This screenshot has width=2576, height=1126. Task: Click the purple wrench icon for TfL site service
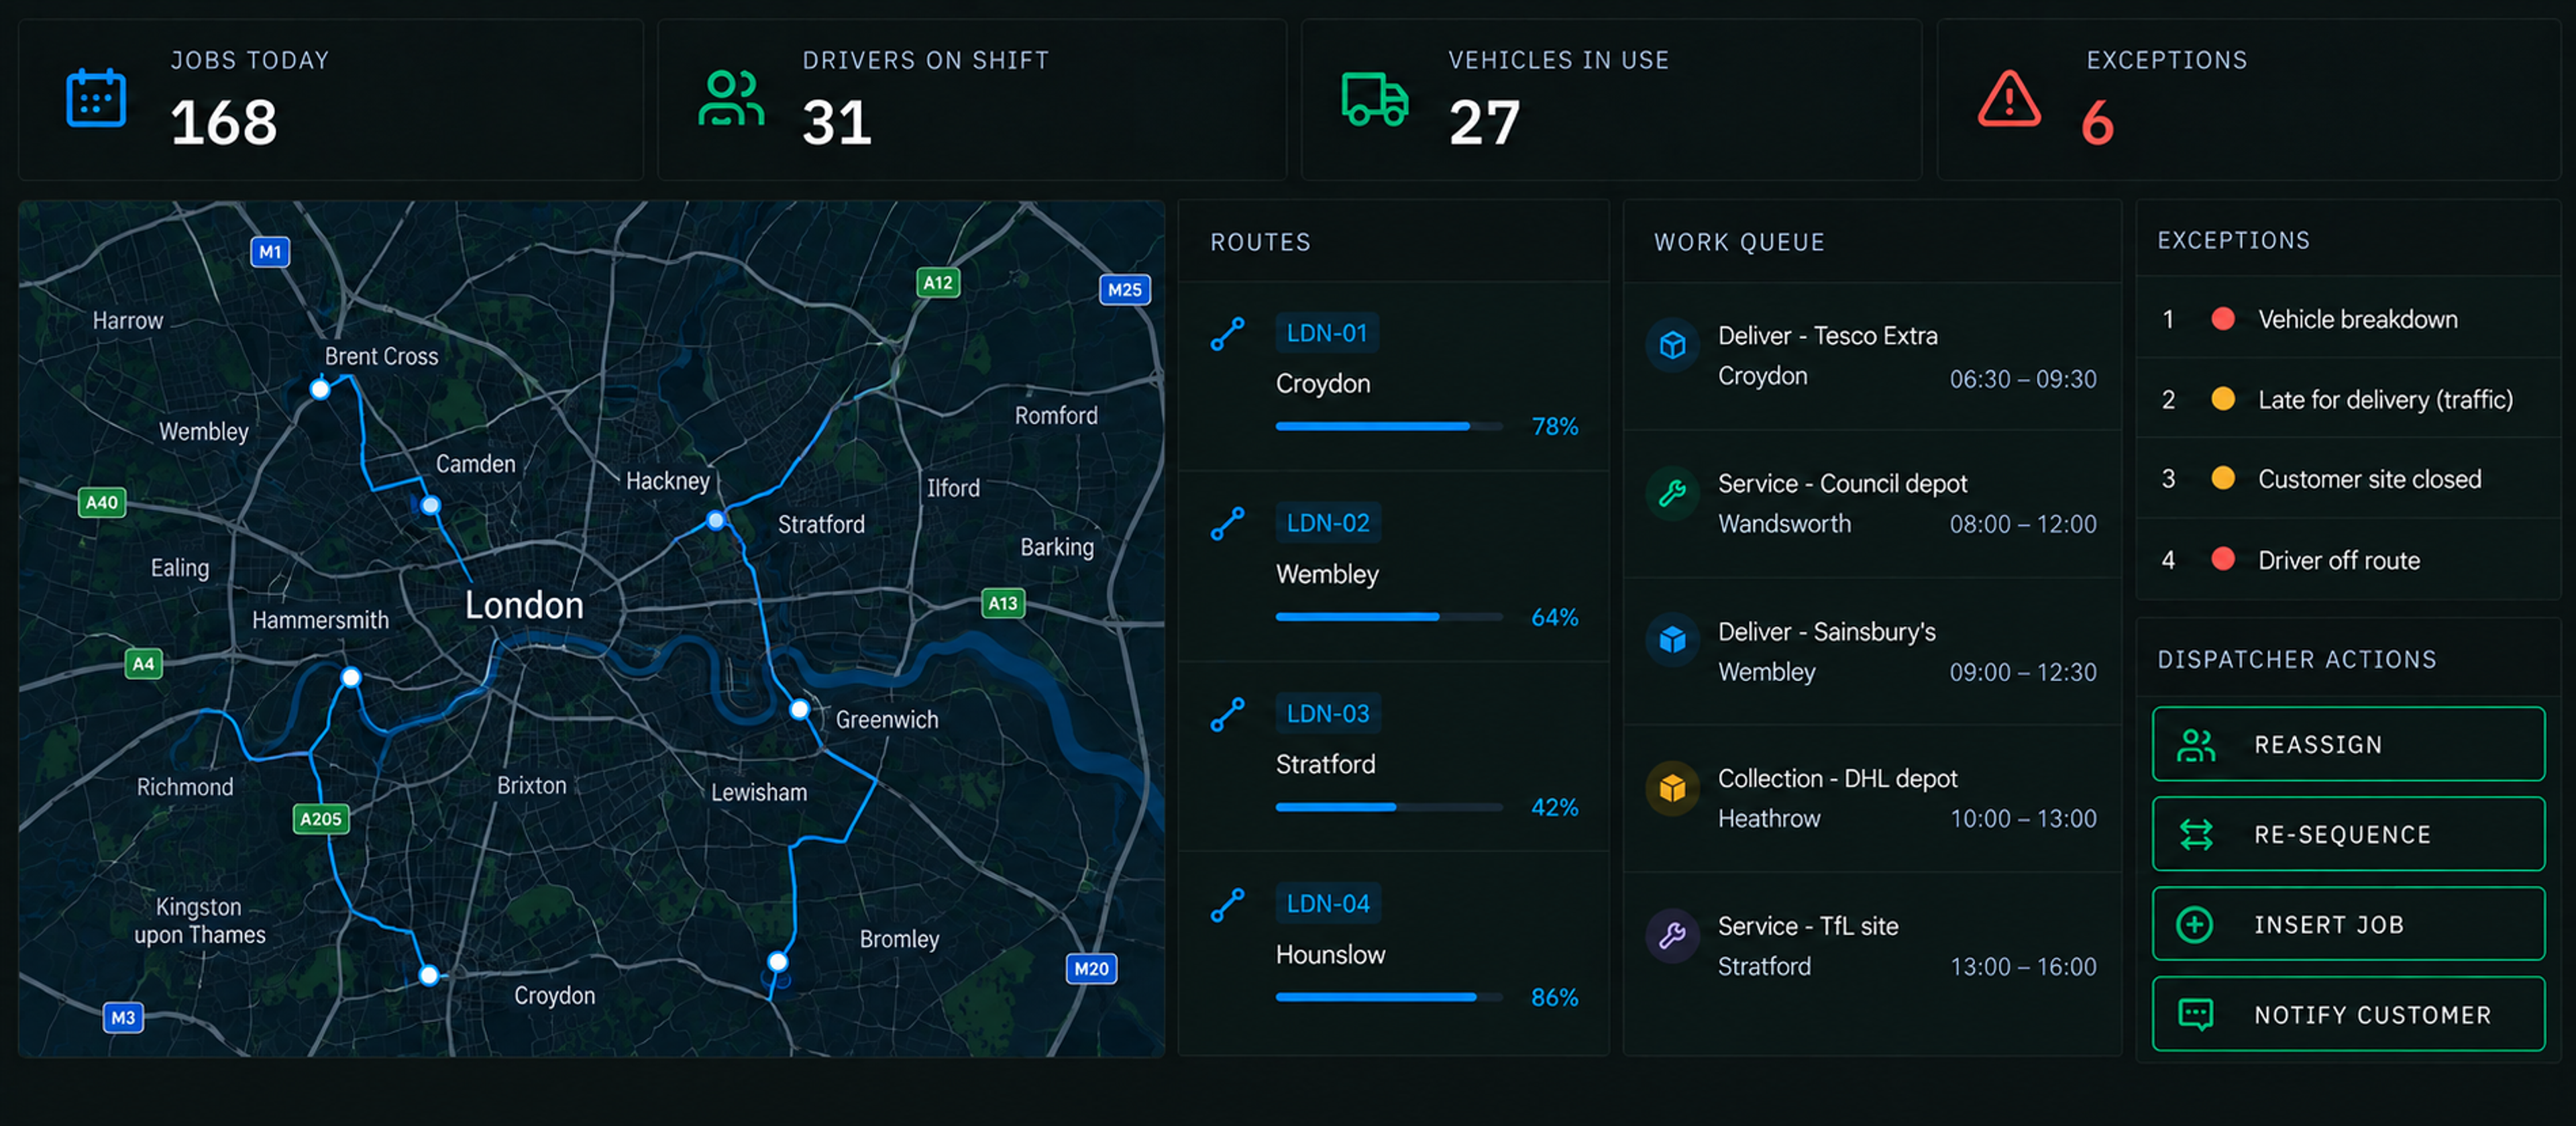(1672, 935)
